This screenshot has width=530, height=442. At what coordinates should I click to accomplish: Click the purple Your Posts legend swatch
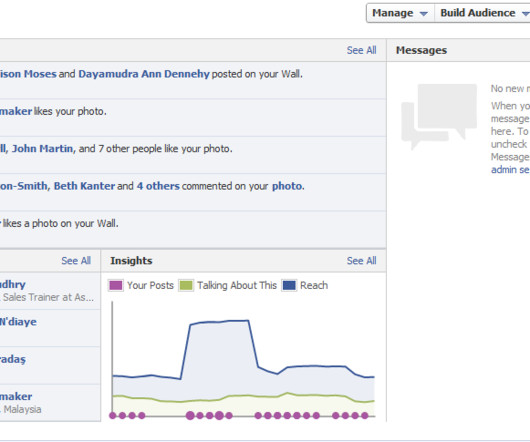coord(116,286)
